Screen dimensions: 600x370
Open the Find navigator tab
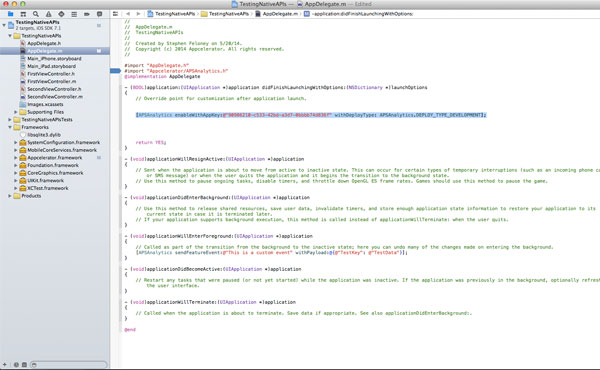click(36, 14)
